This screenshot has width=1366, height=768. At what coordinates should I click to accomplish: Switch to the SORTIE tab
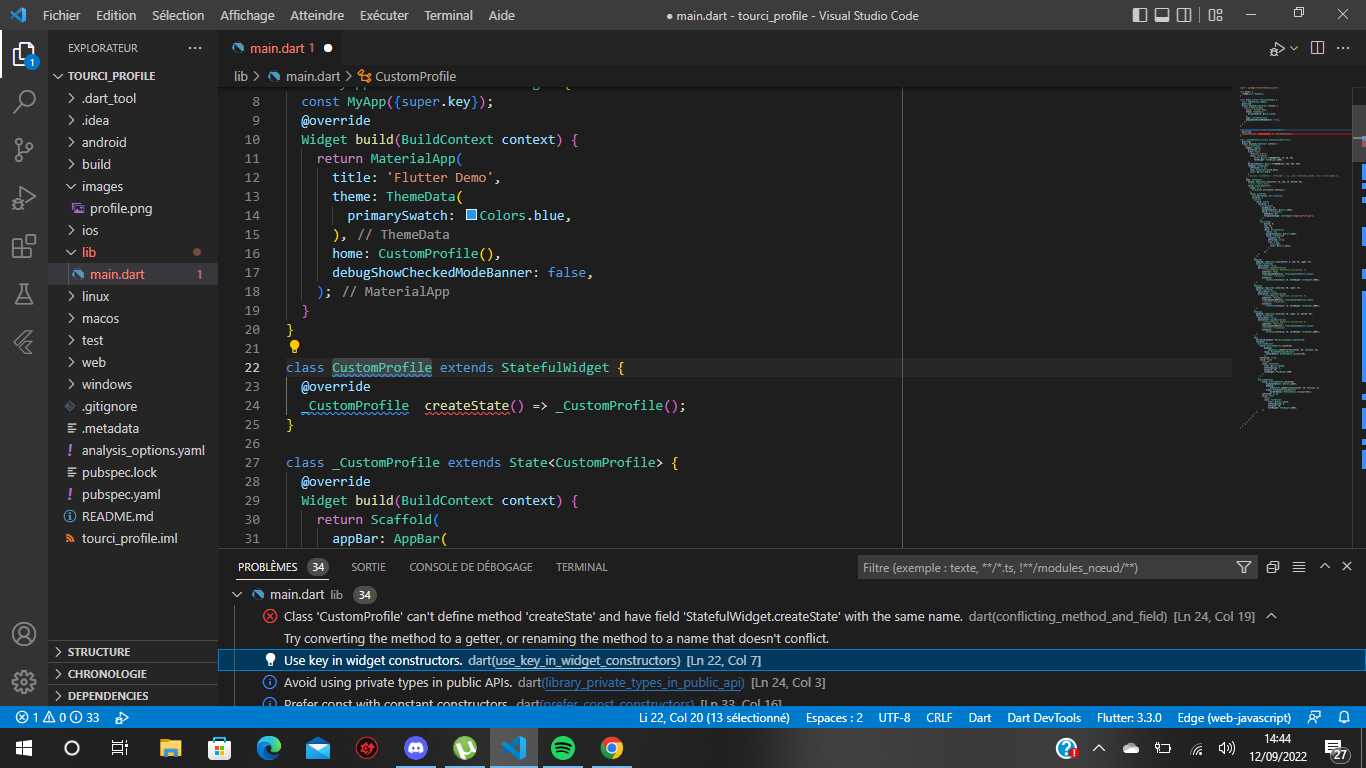coord(369,567)
